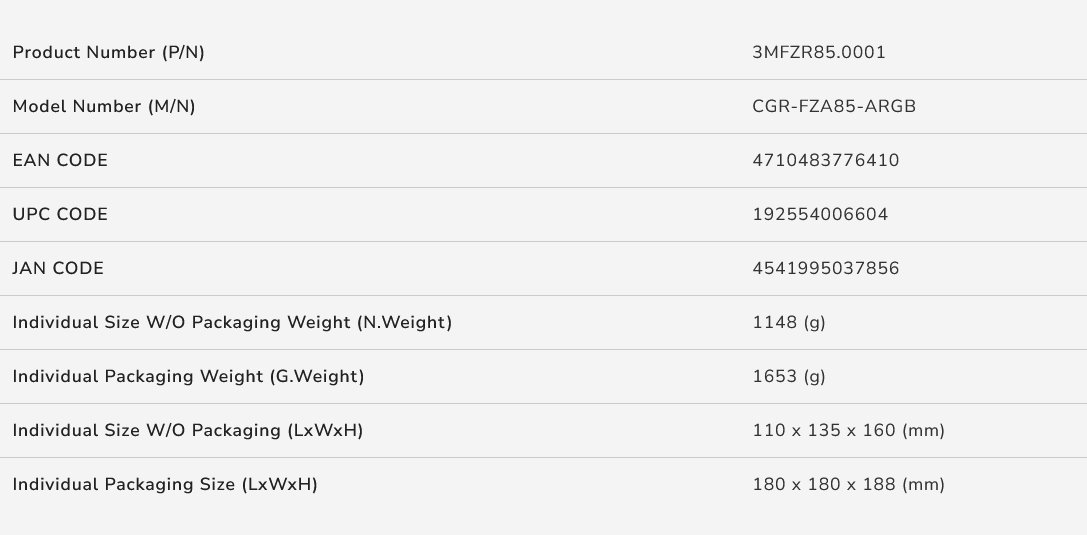The image size is (1087, 535).
Task: Click the '(M/N)' abbreviation text
Action: [x=173, y=106]
